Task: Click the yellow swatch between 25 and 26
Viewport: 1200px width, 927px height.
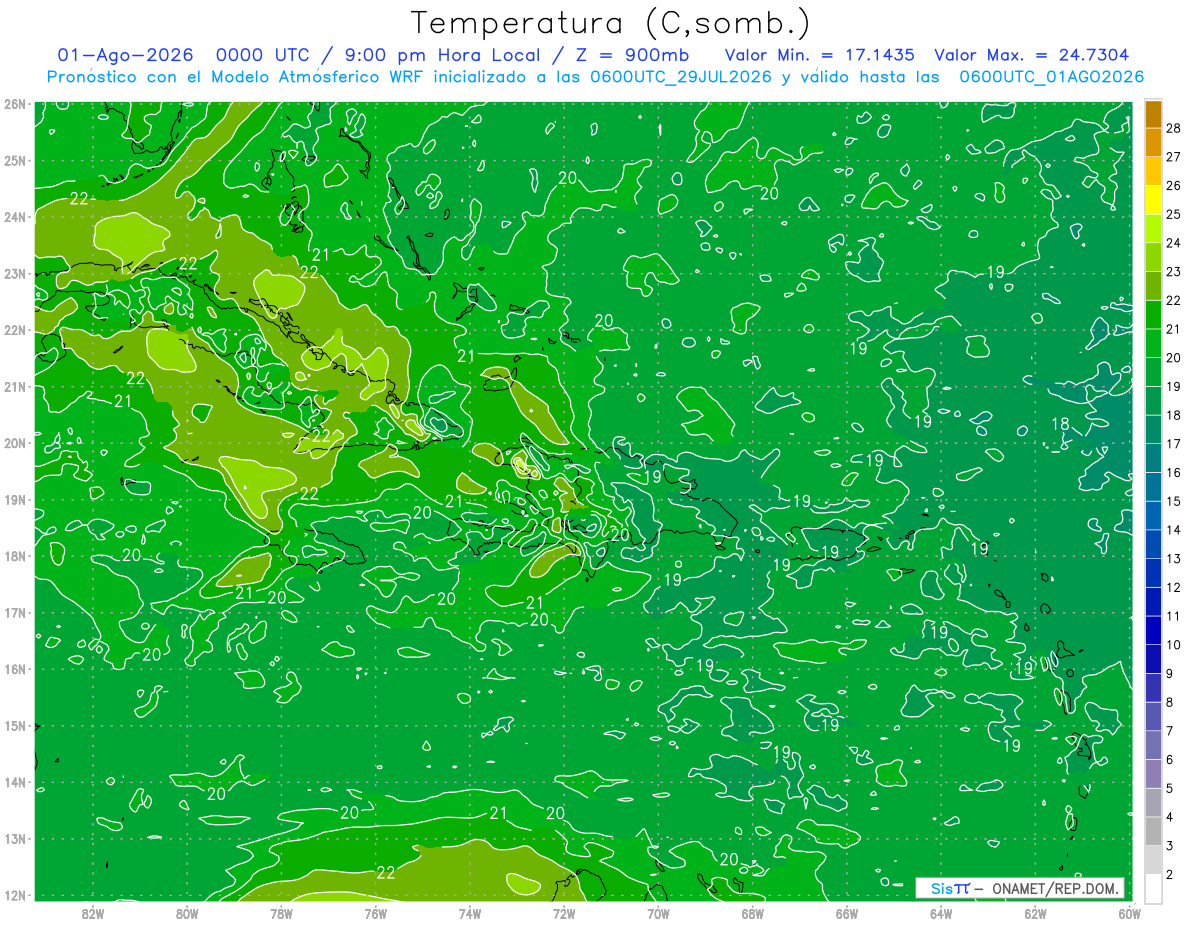Action: click(1153, 200)
